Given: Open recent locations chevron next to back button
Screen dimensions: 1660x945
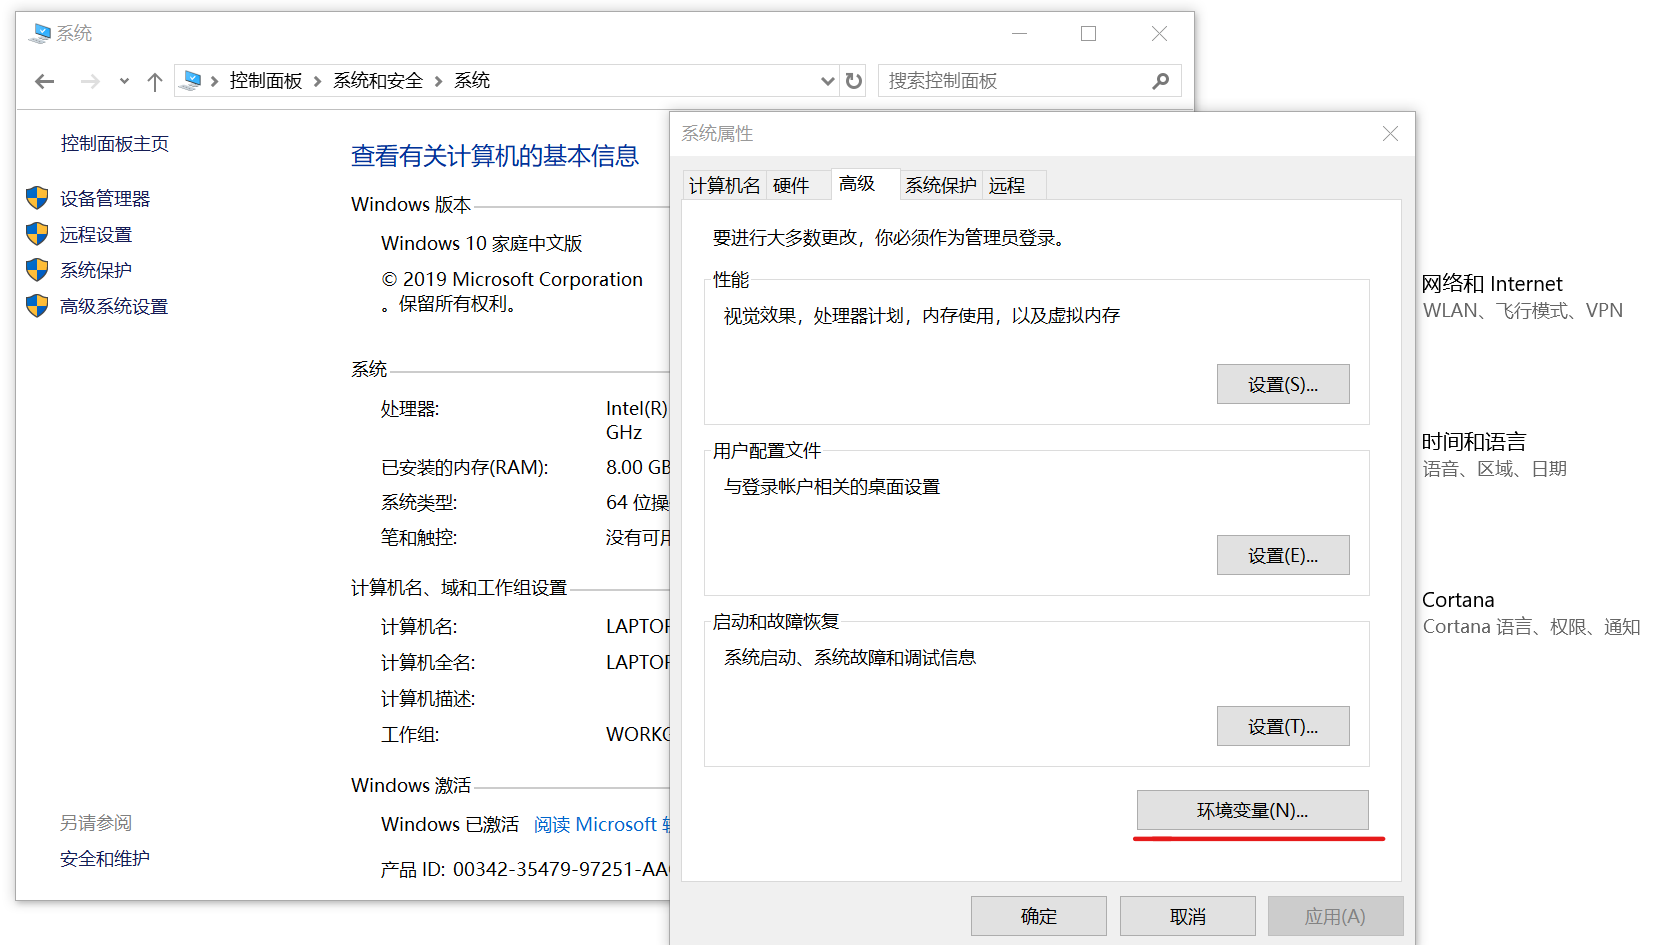Looking at the screenshot, I should tap(123, 81).
